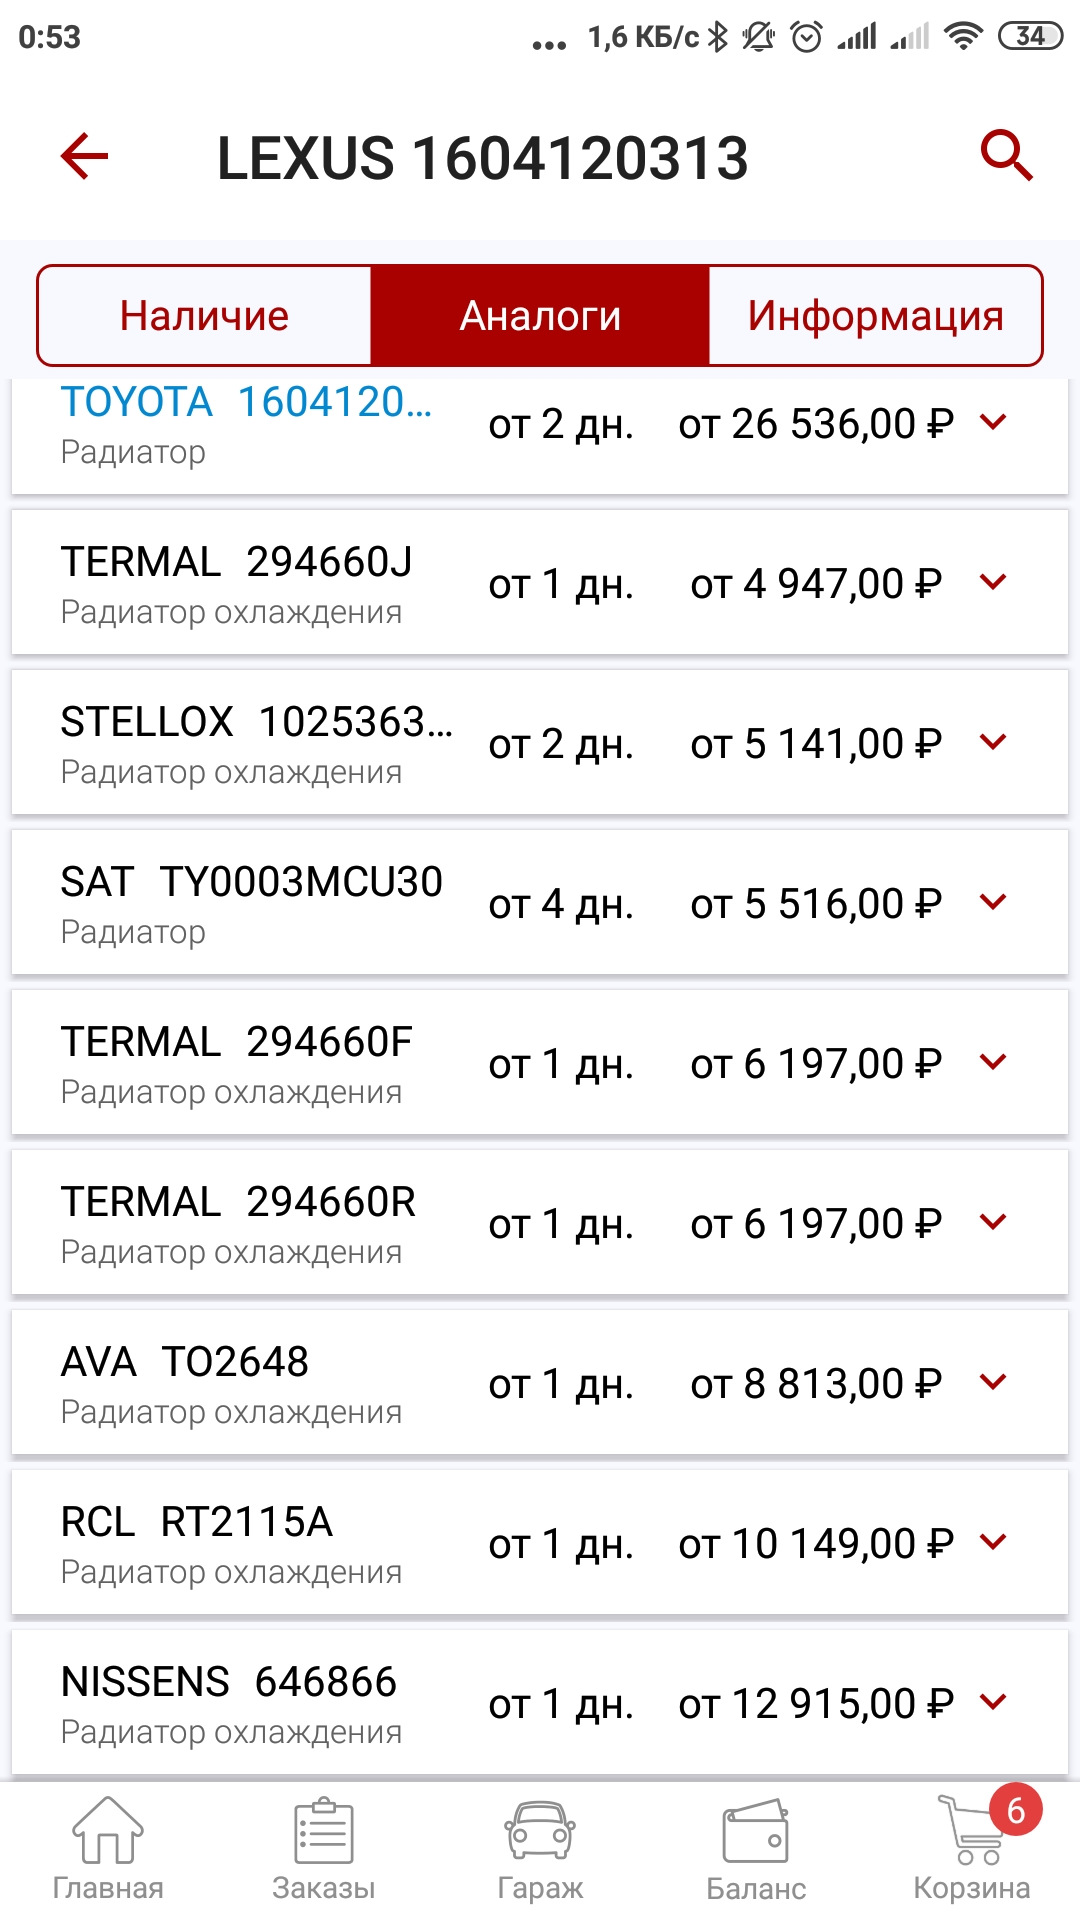Tap the cart badge showing 6
Viewport: 1080px width, 1920px height.
(1015, 1809)
